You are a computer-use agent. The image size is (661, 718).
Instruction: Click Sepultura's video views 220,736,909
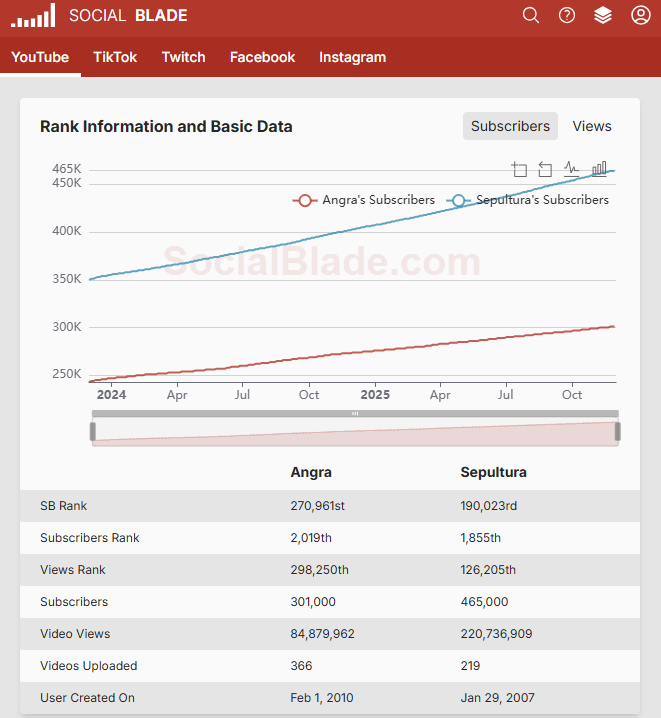tap(496, 634)
